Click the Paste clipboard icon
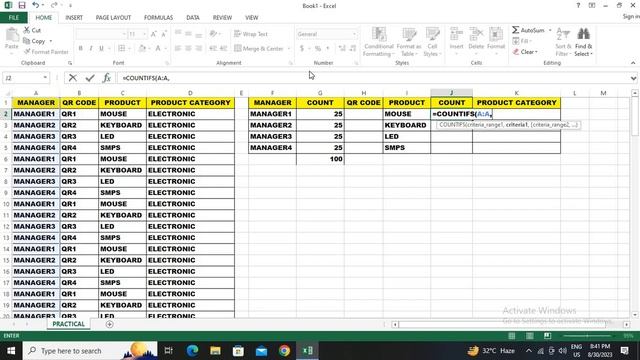The width and height of the screenshot is (640, 360). 12,35
